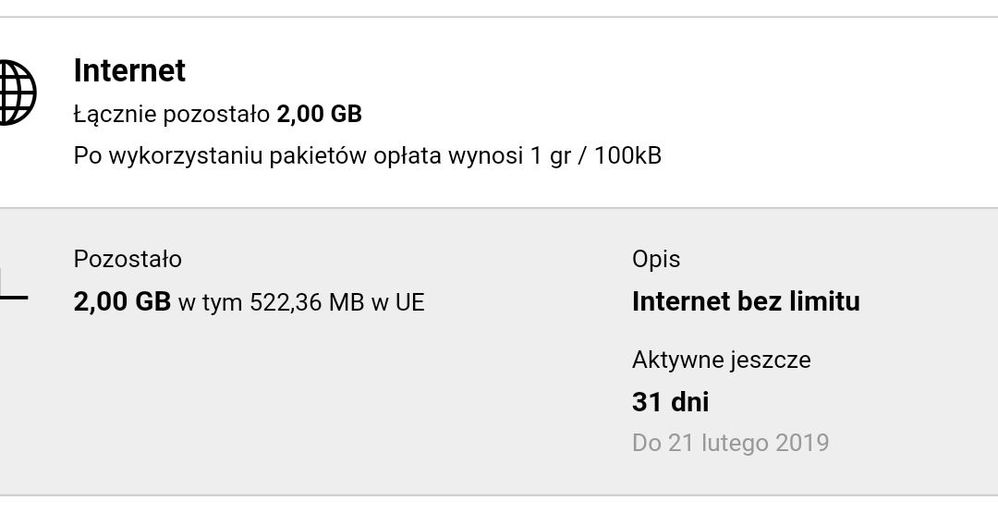Click the 'w UE' text in package row
The width and height of the screenshot is (998, 514).
tap(398, 302)
